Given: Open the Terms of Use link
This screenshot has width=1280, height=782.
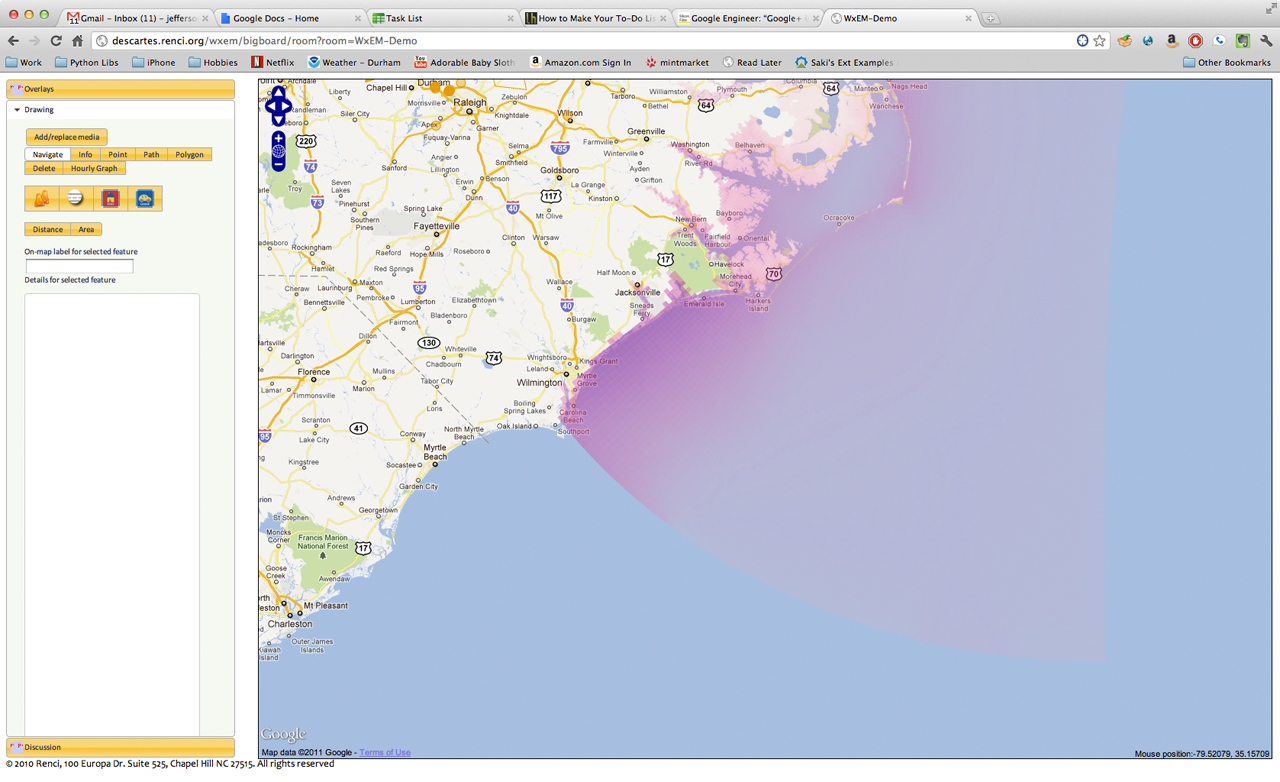Looking at the screenshot, I should click(385, 753).
